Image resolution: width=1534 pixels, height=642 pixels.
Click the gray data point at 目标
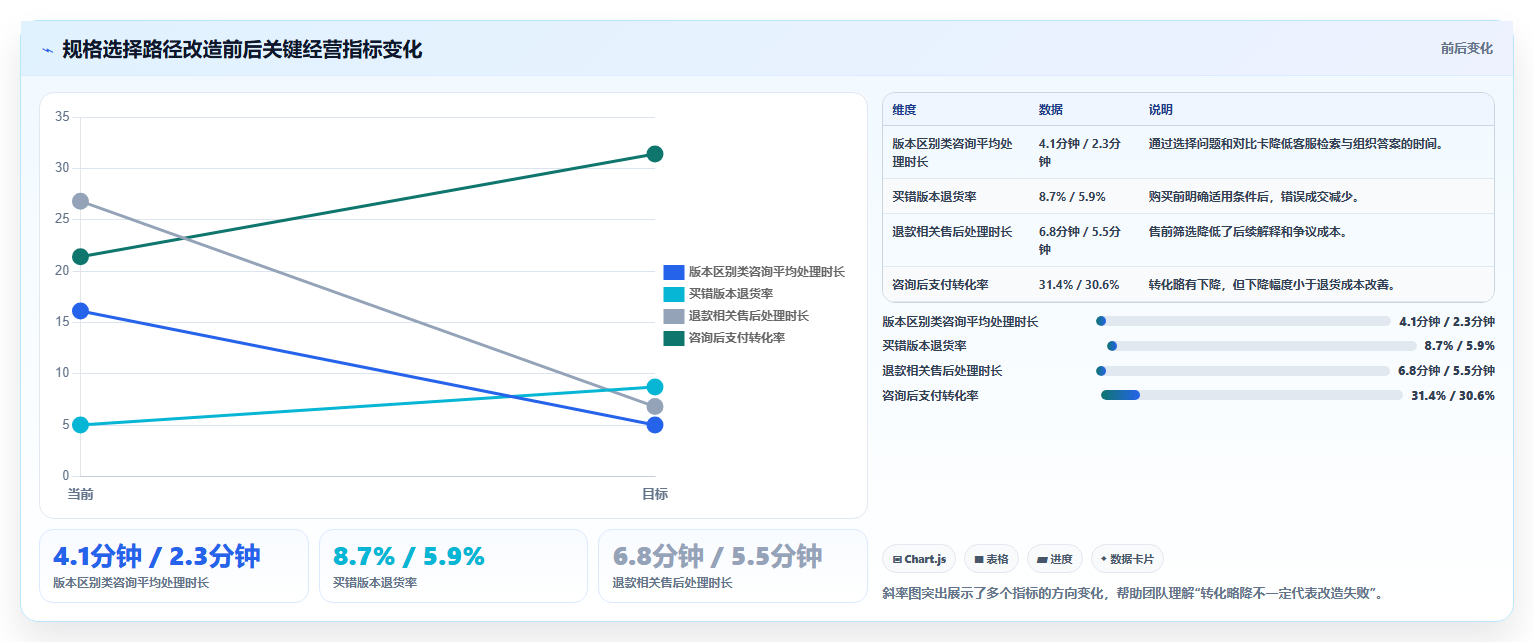655,406
